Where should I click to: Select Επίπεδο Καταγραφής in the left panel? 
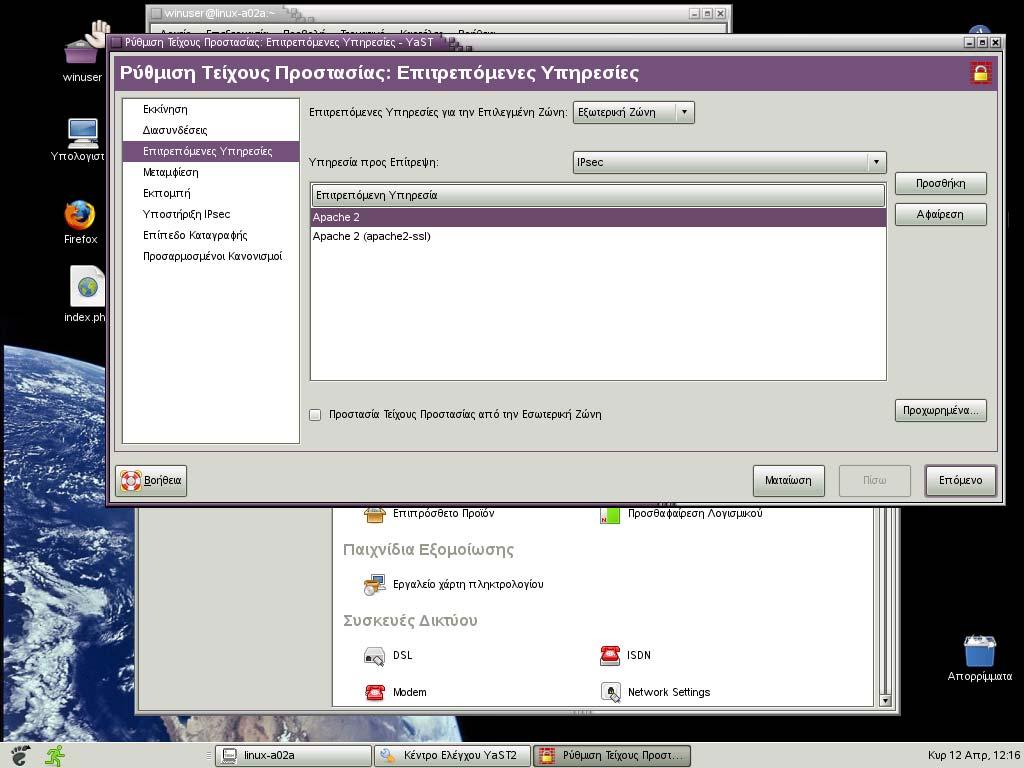point(210,234)
